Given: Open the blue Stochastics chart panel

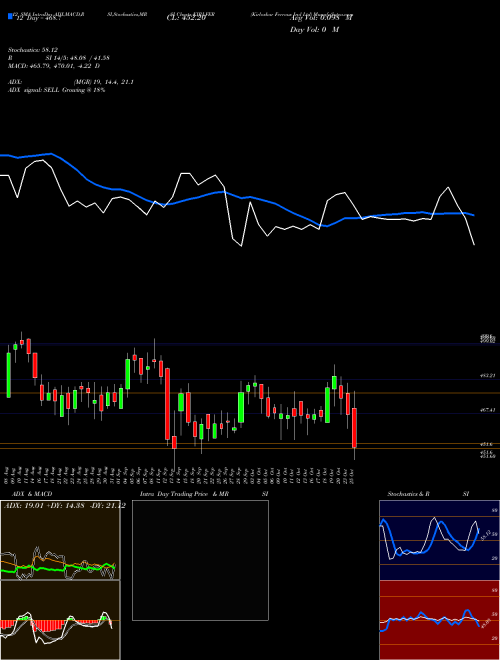Looking at the screenshot, I should pyautogui.click(x=439, y=540).
